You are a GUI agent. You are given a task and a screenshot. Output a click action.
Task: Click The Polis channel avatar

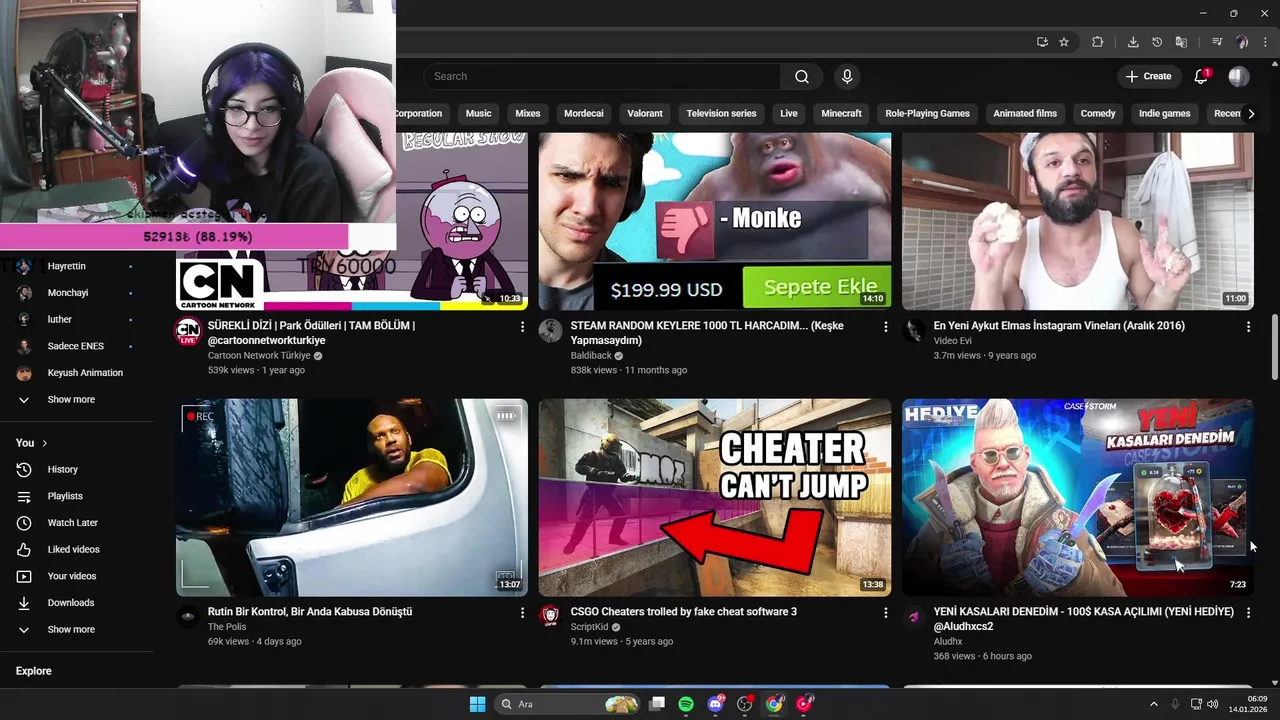point(188,616)
